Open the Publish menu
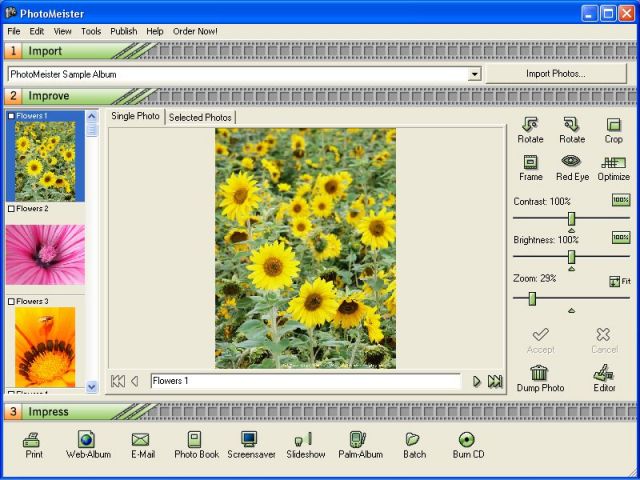This screenshot has height=480, width=640. coord(124,31)
